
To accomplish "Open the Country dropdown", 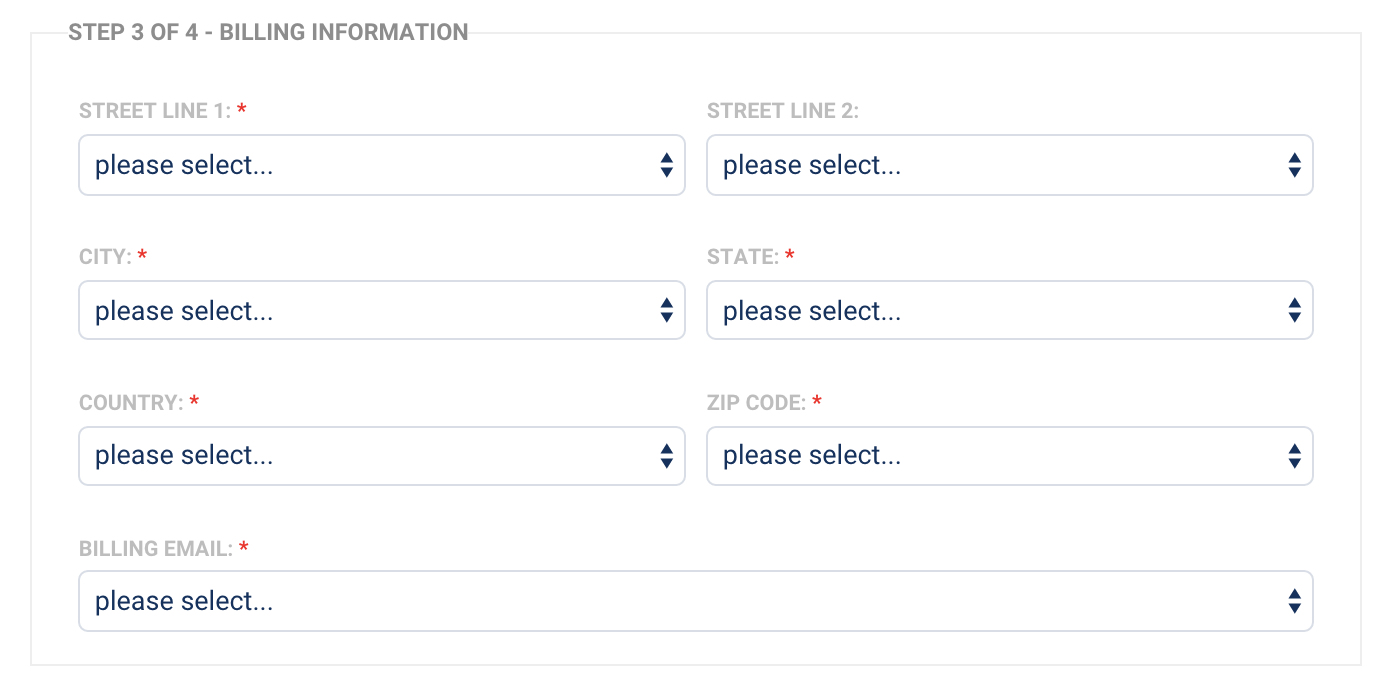I will [x=381, y=456].
